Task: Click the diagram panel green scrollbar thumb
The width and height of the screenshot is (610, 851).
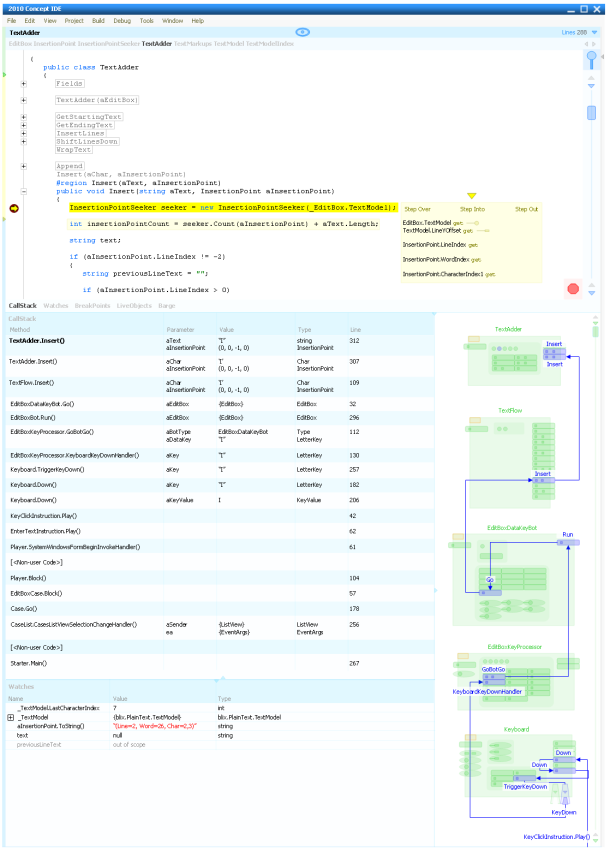Action: coord(595,331)
